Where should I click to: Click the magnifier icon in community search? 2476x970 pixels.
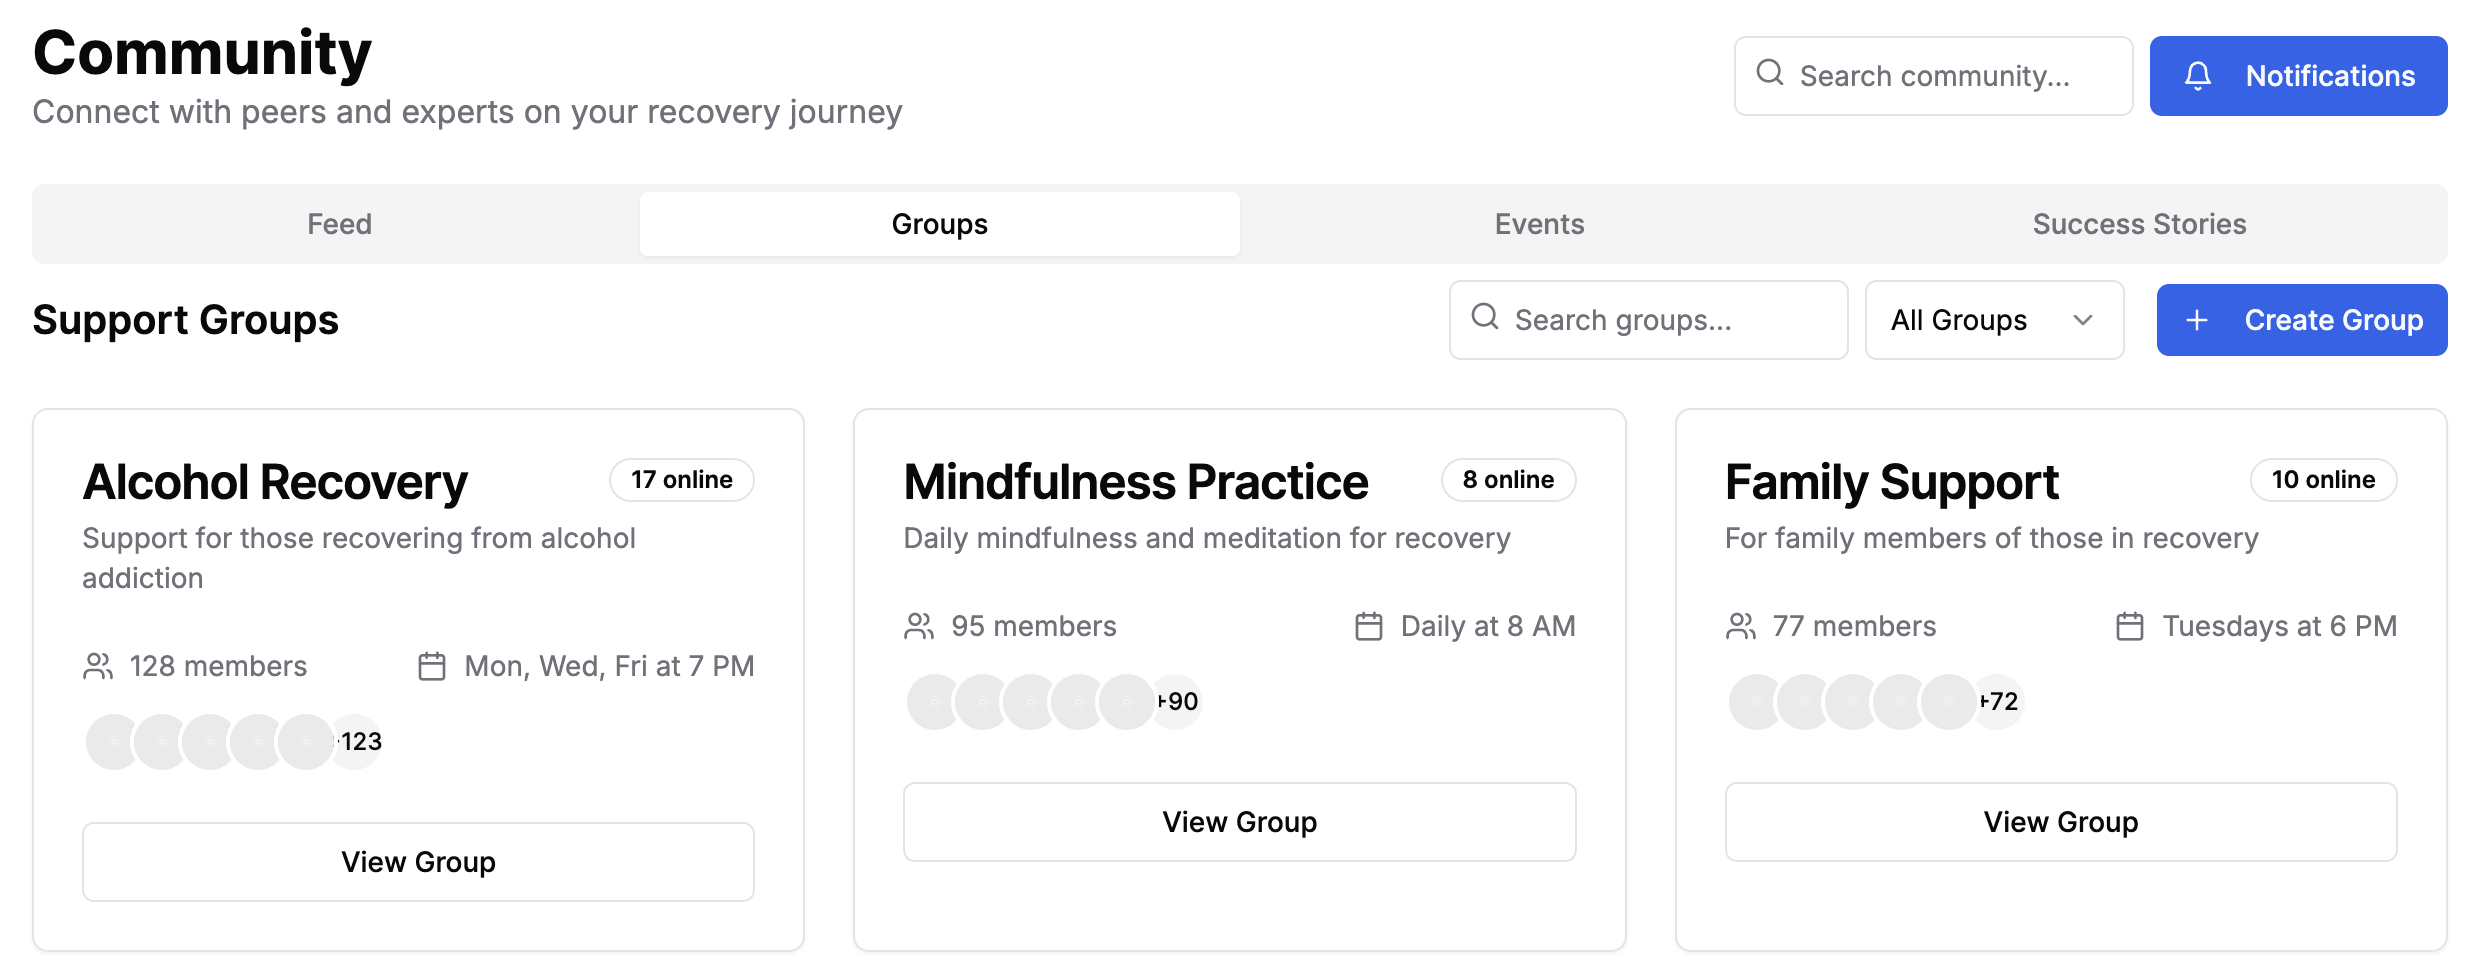(x=1769, y=73)
